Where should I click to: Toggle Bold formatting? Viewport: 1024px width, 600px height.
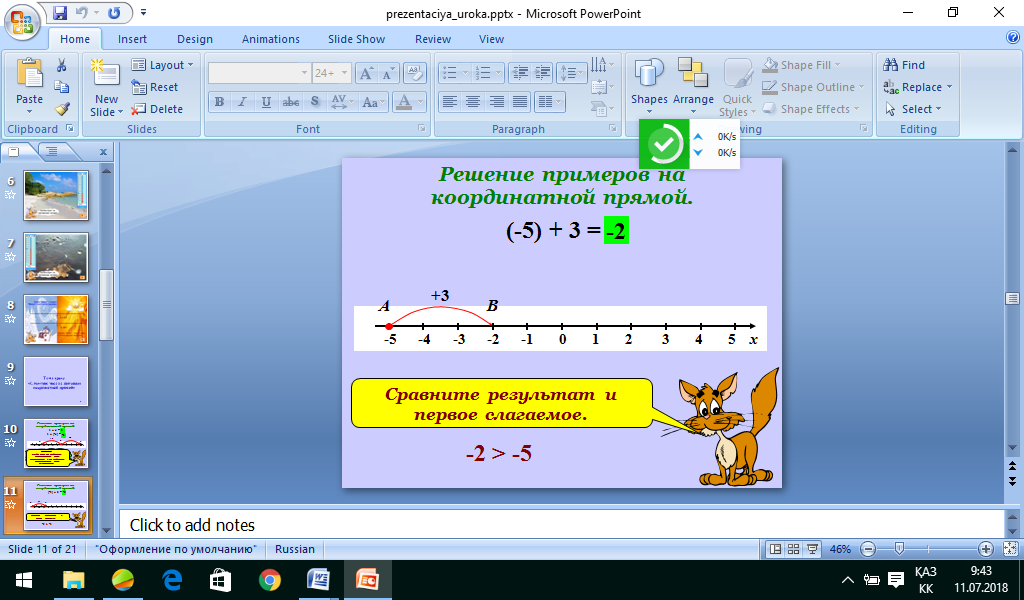point(219,102)
